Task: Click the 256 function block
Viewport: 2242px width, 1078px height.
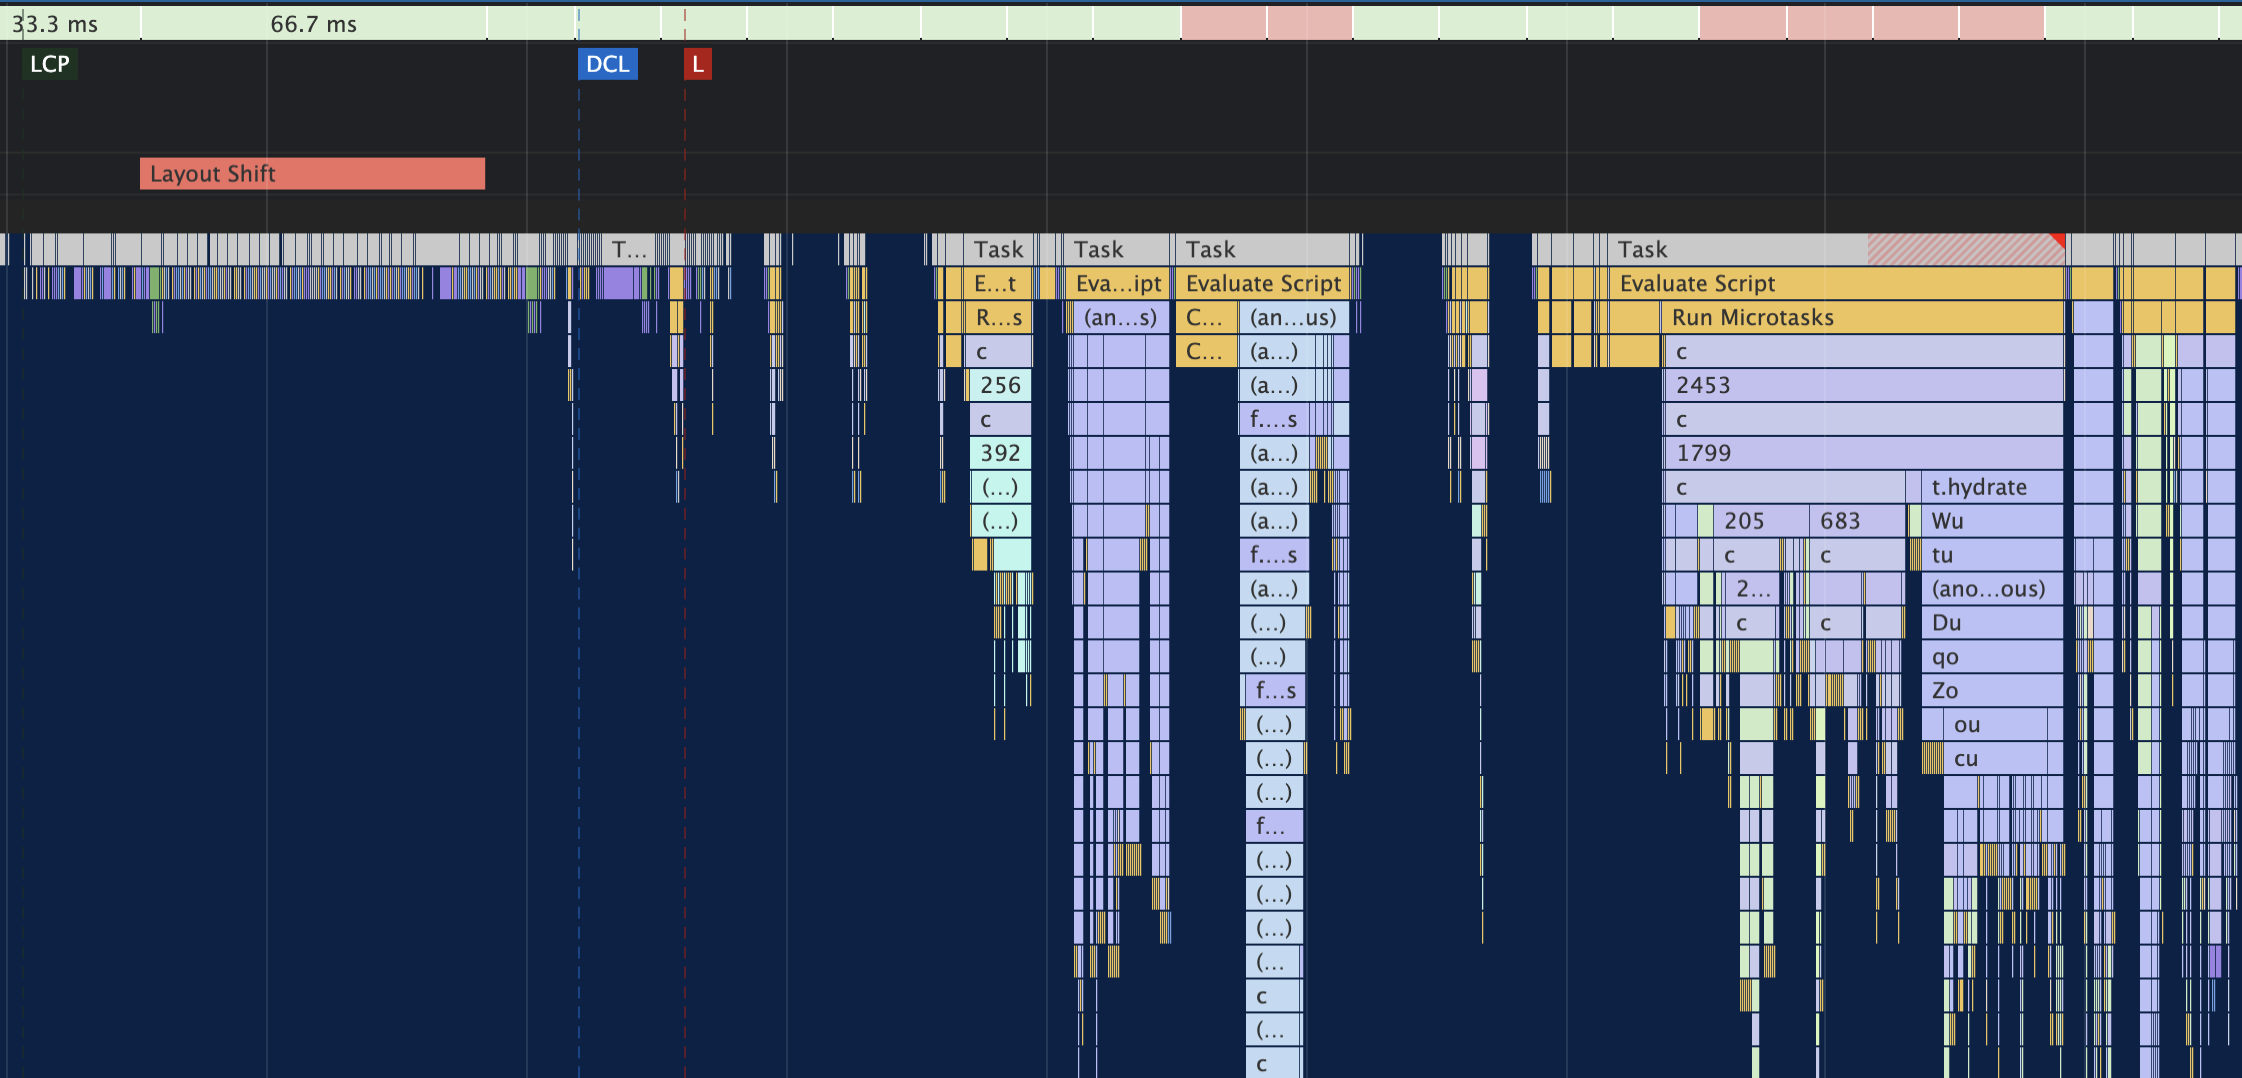Action: tap(1000, 385)
